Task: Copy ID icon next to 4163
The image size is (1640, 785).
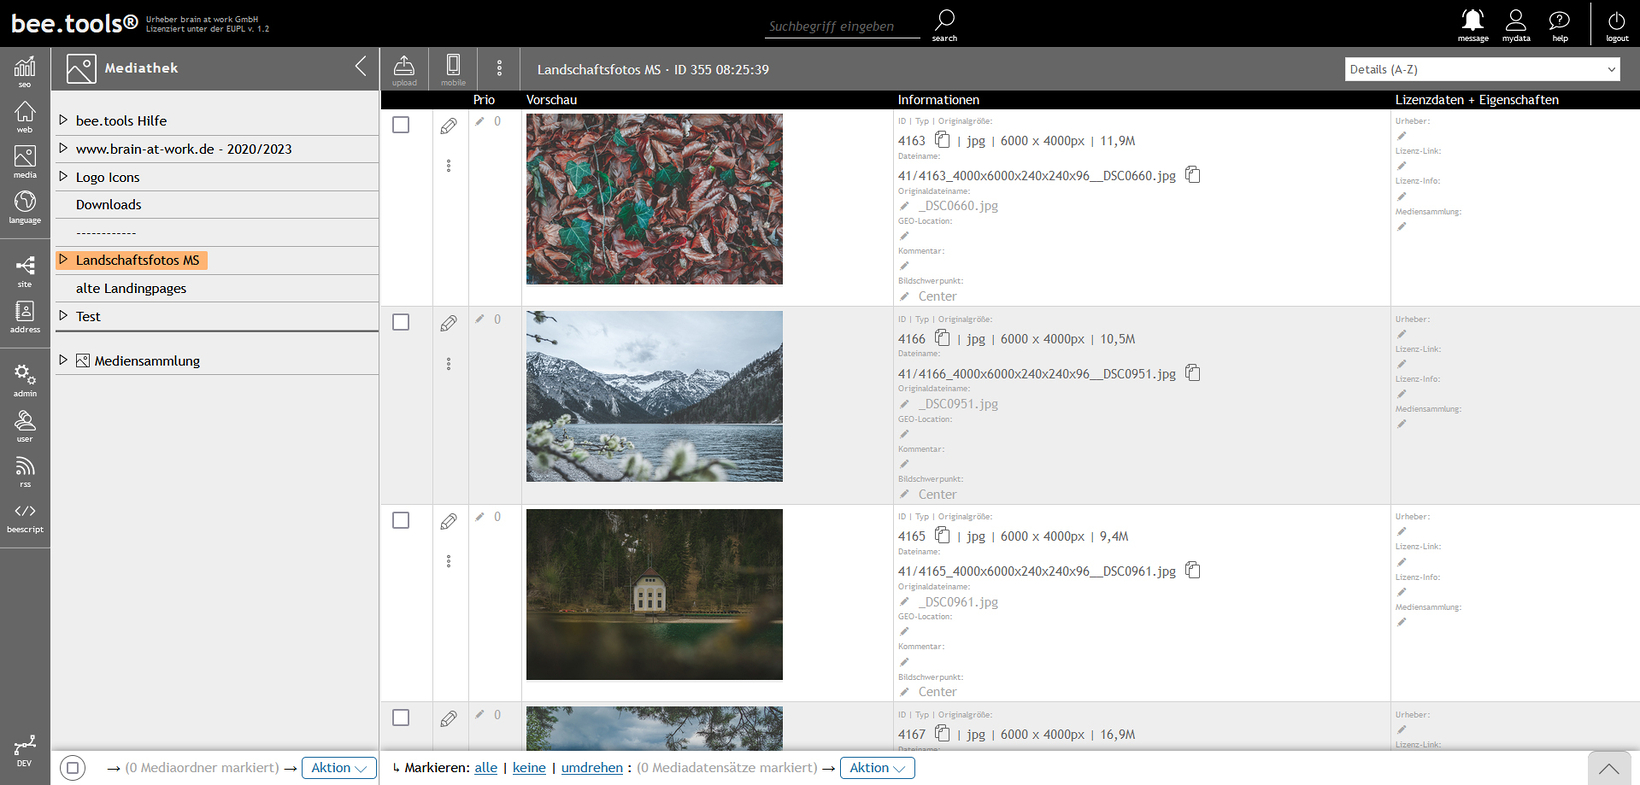Action: [x=942, y=140]
